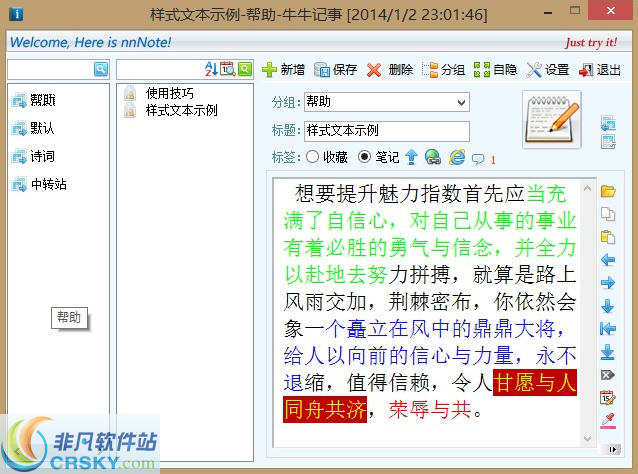This screenshot has height=474, width=638.
Task: Click the calendar date search icon
Action: pos(227,69)
